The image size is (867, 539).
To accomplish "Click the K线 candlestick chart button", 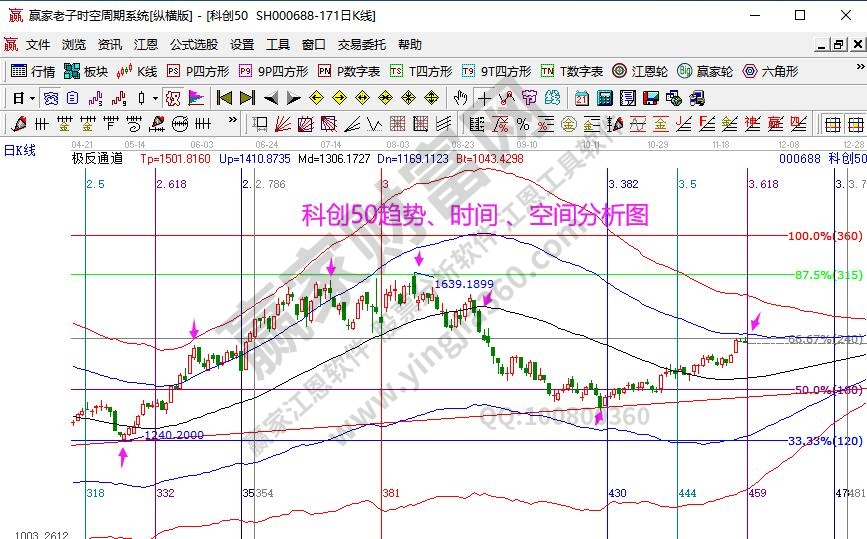I will coord(137,71).
